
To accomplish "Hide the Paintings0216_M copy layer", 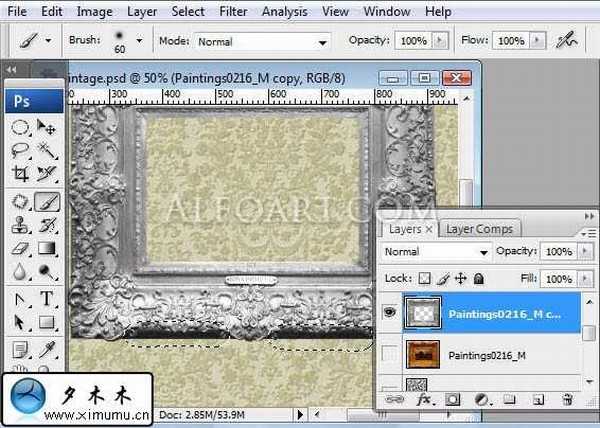I will tap(390, 312).
